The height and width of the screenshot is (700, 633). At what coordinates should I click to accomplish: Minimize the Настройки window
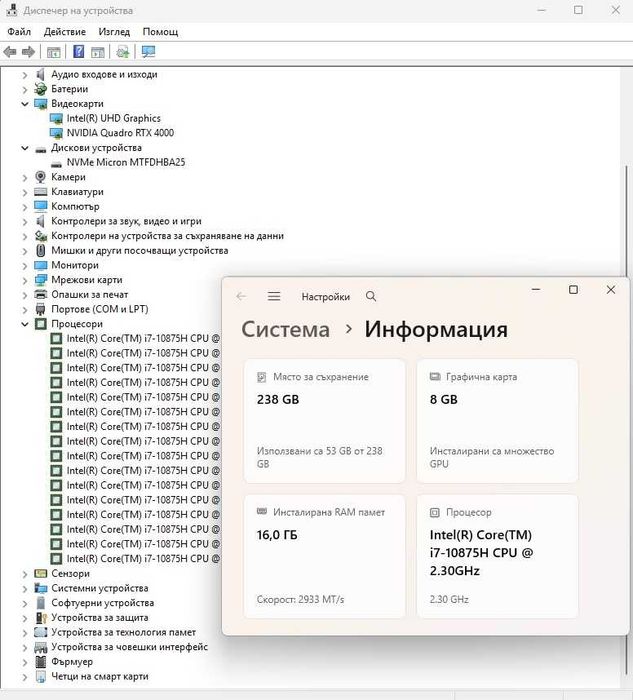536,290
